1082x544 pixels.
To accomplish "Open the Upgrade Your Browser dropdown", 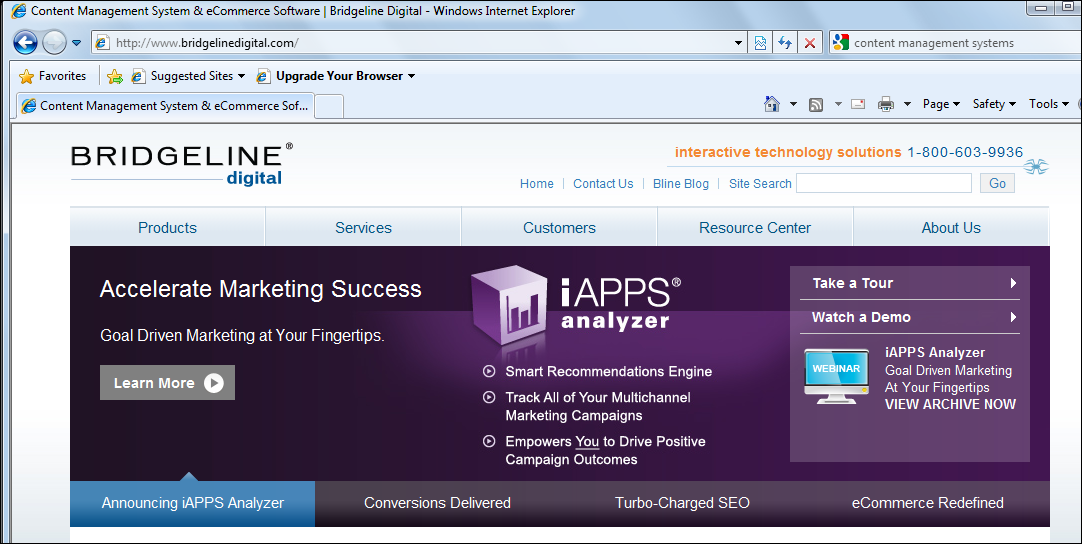I will point(336,76).
